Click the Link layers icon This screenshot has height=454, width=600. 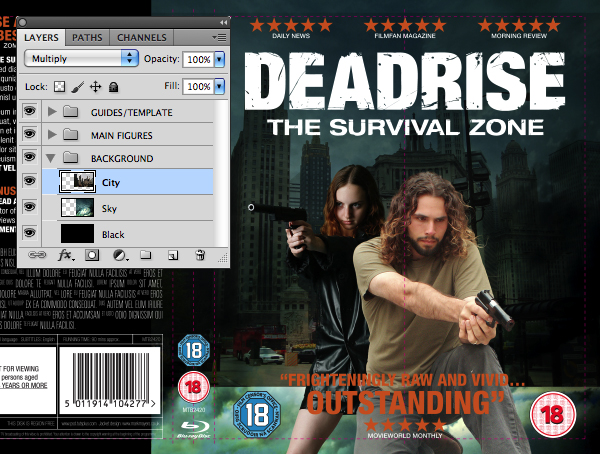(x=37, y=255)
